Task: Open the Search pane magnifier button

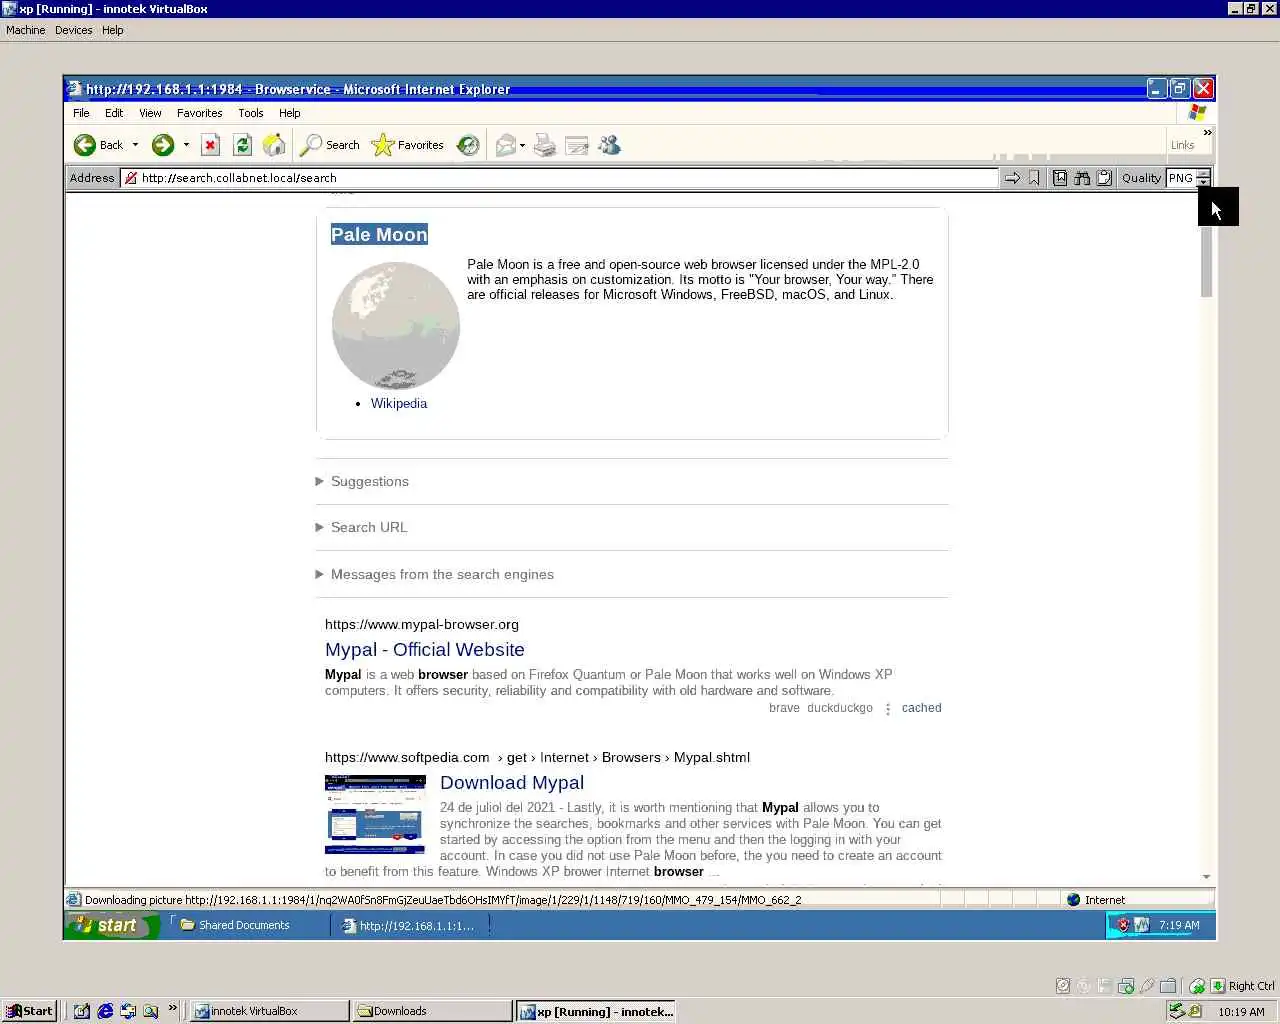Action: point(330,145)
